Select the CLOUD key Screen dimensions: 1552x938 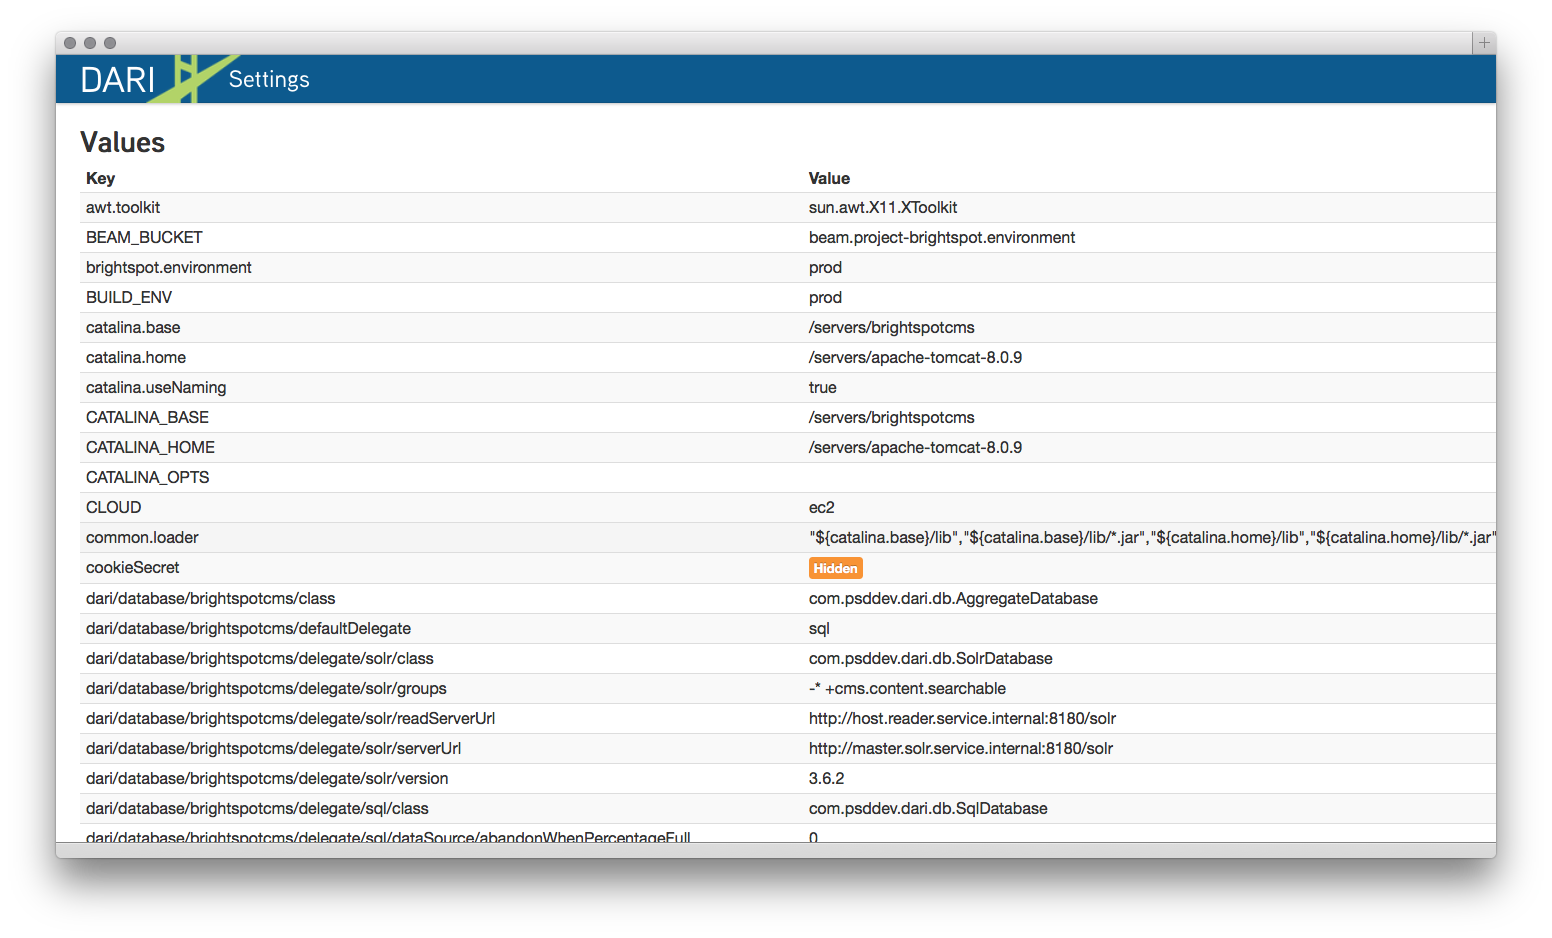coord(114,507)
